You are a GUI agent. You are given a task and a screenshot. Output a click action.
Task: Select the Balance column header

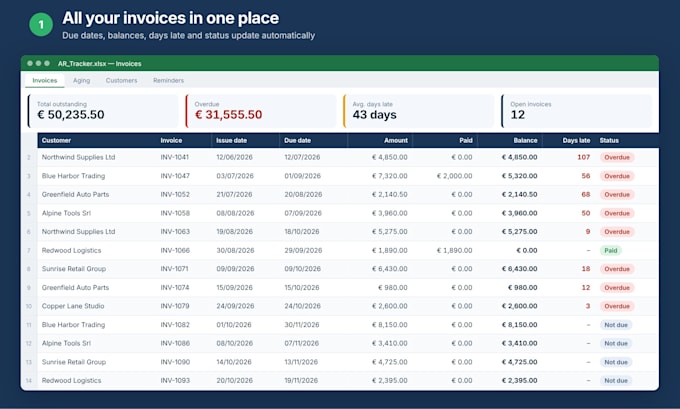[x=525, y=140]
